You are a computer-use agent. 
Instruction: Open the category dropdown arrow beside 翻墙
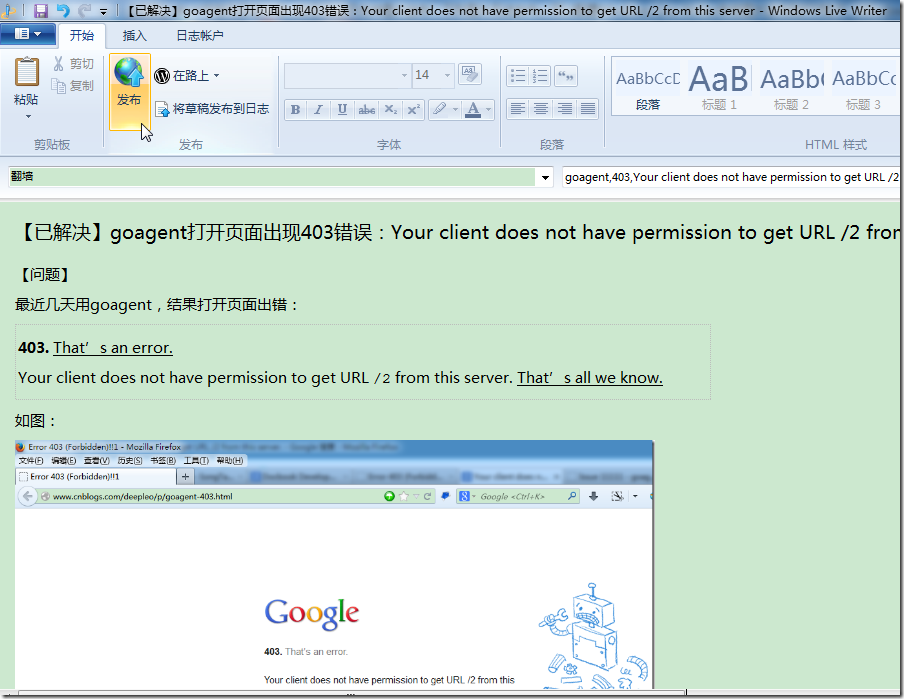click(x=545, y=178)
